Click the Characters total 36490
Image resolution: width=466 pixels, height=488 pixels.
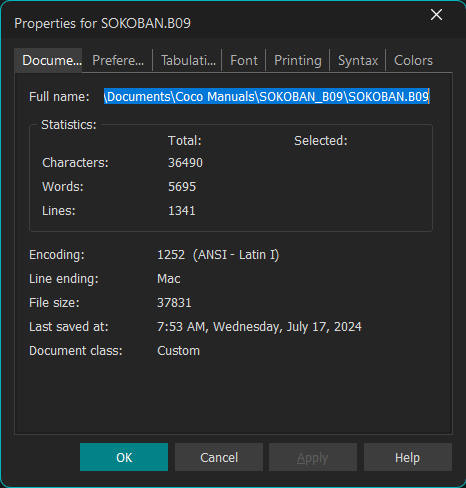185,163
